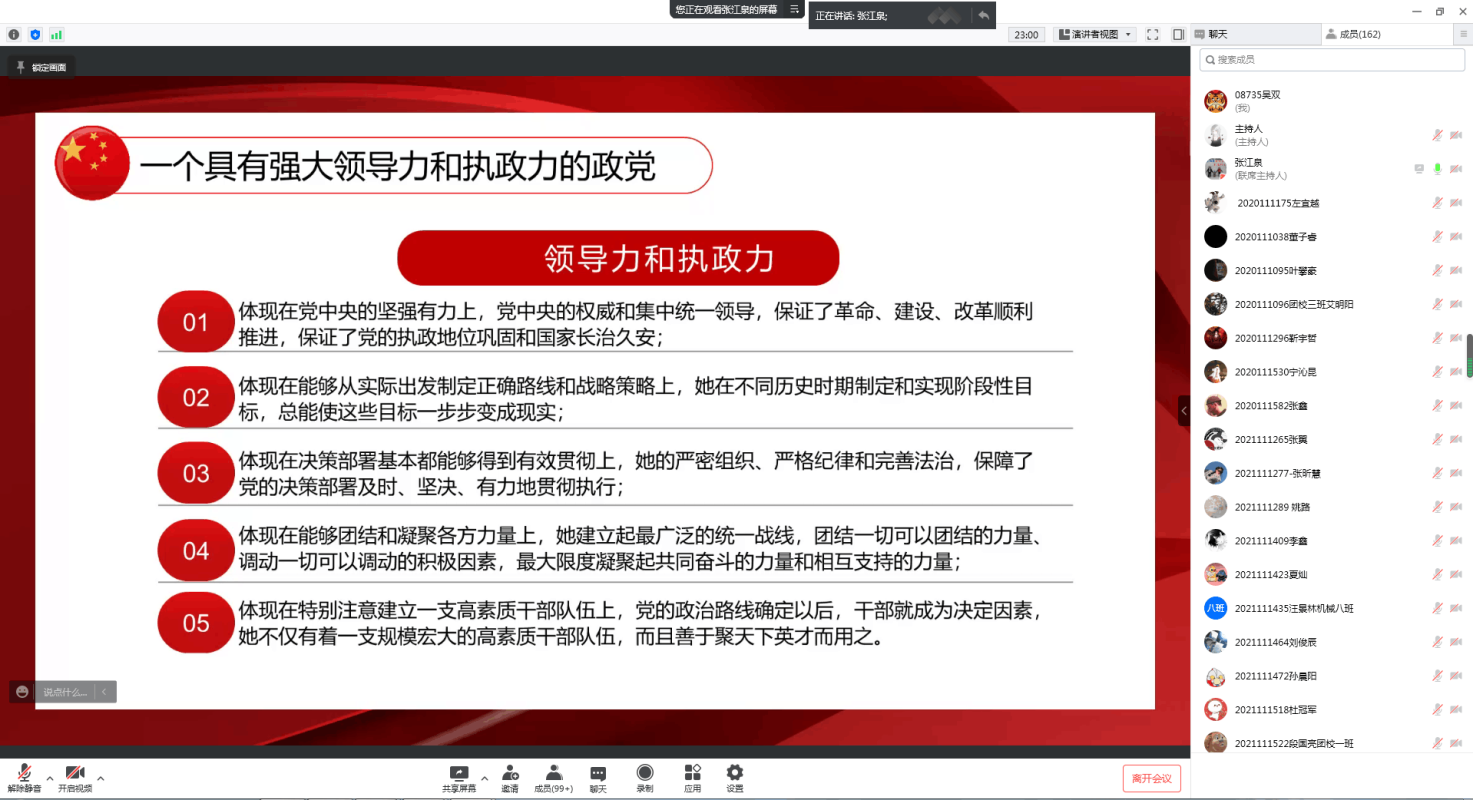Click the 搜索成员 search members field
The height and width of the screenshot is (800, 1473).
[x=1332, y=60]
